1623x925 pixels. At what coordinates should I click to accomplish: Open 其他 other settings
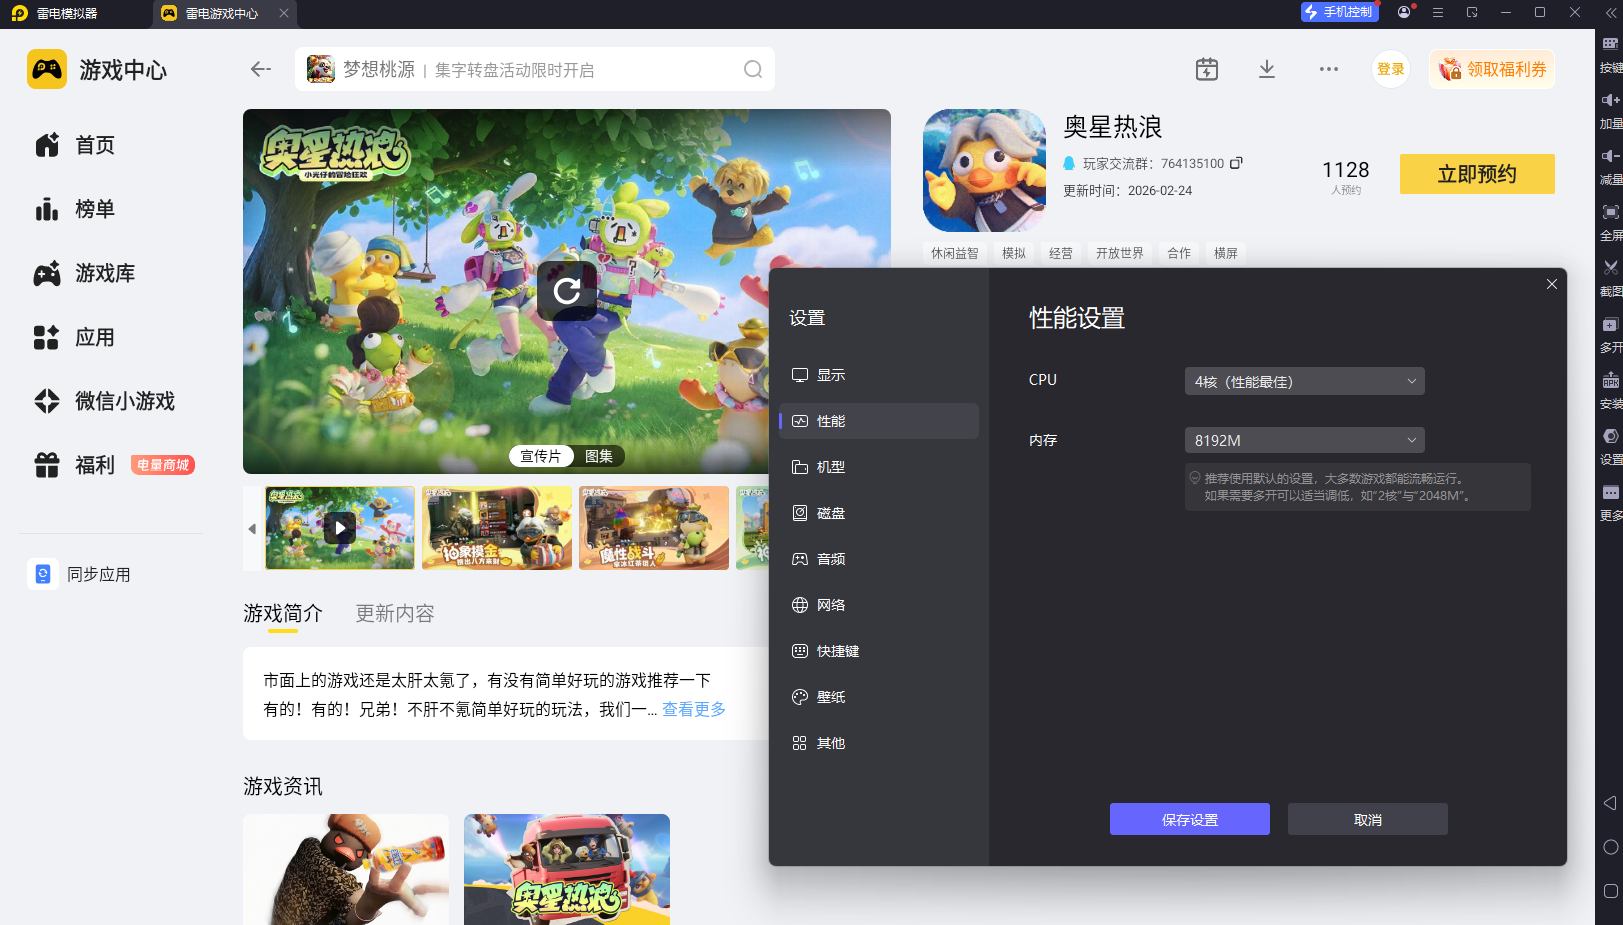coord(879,743)
